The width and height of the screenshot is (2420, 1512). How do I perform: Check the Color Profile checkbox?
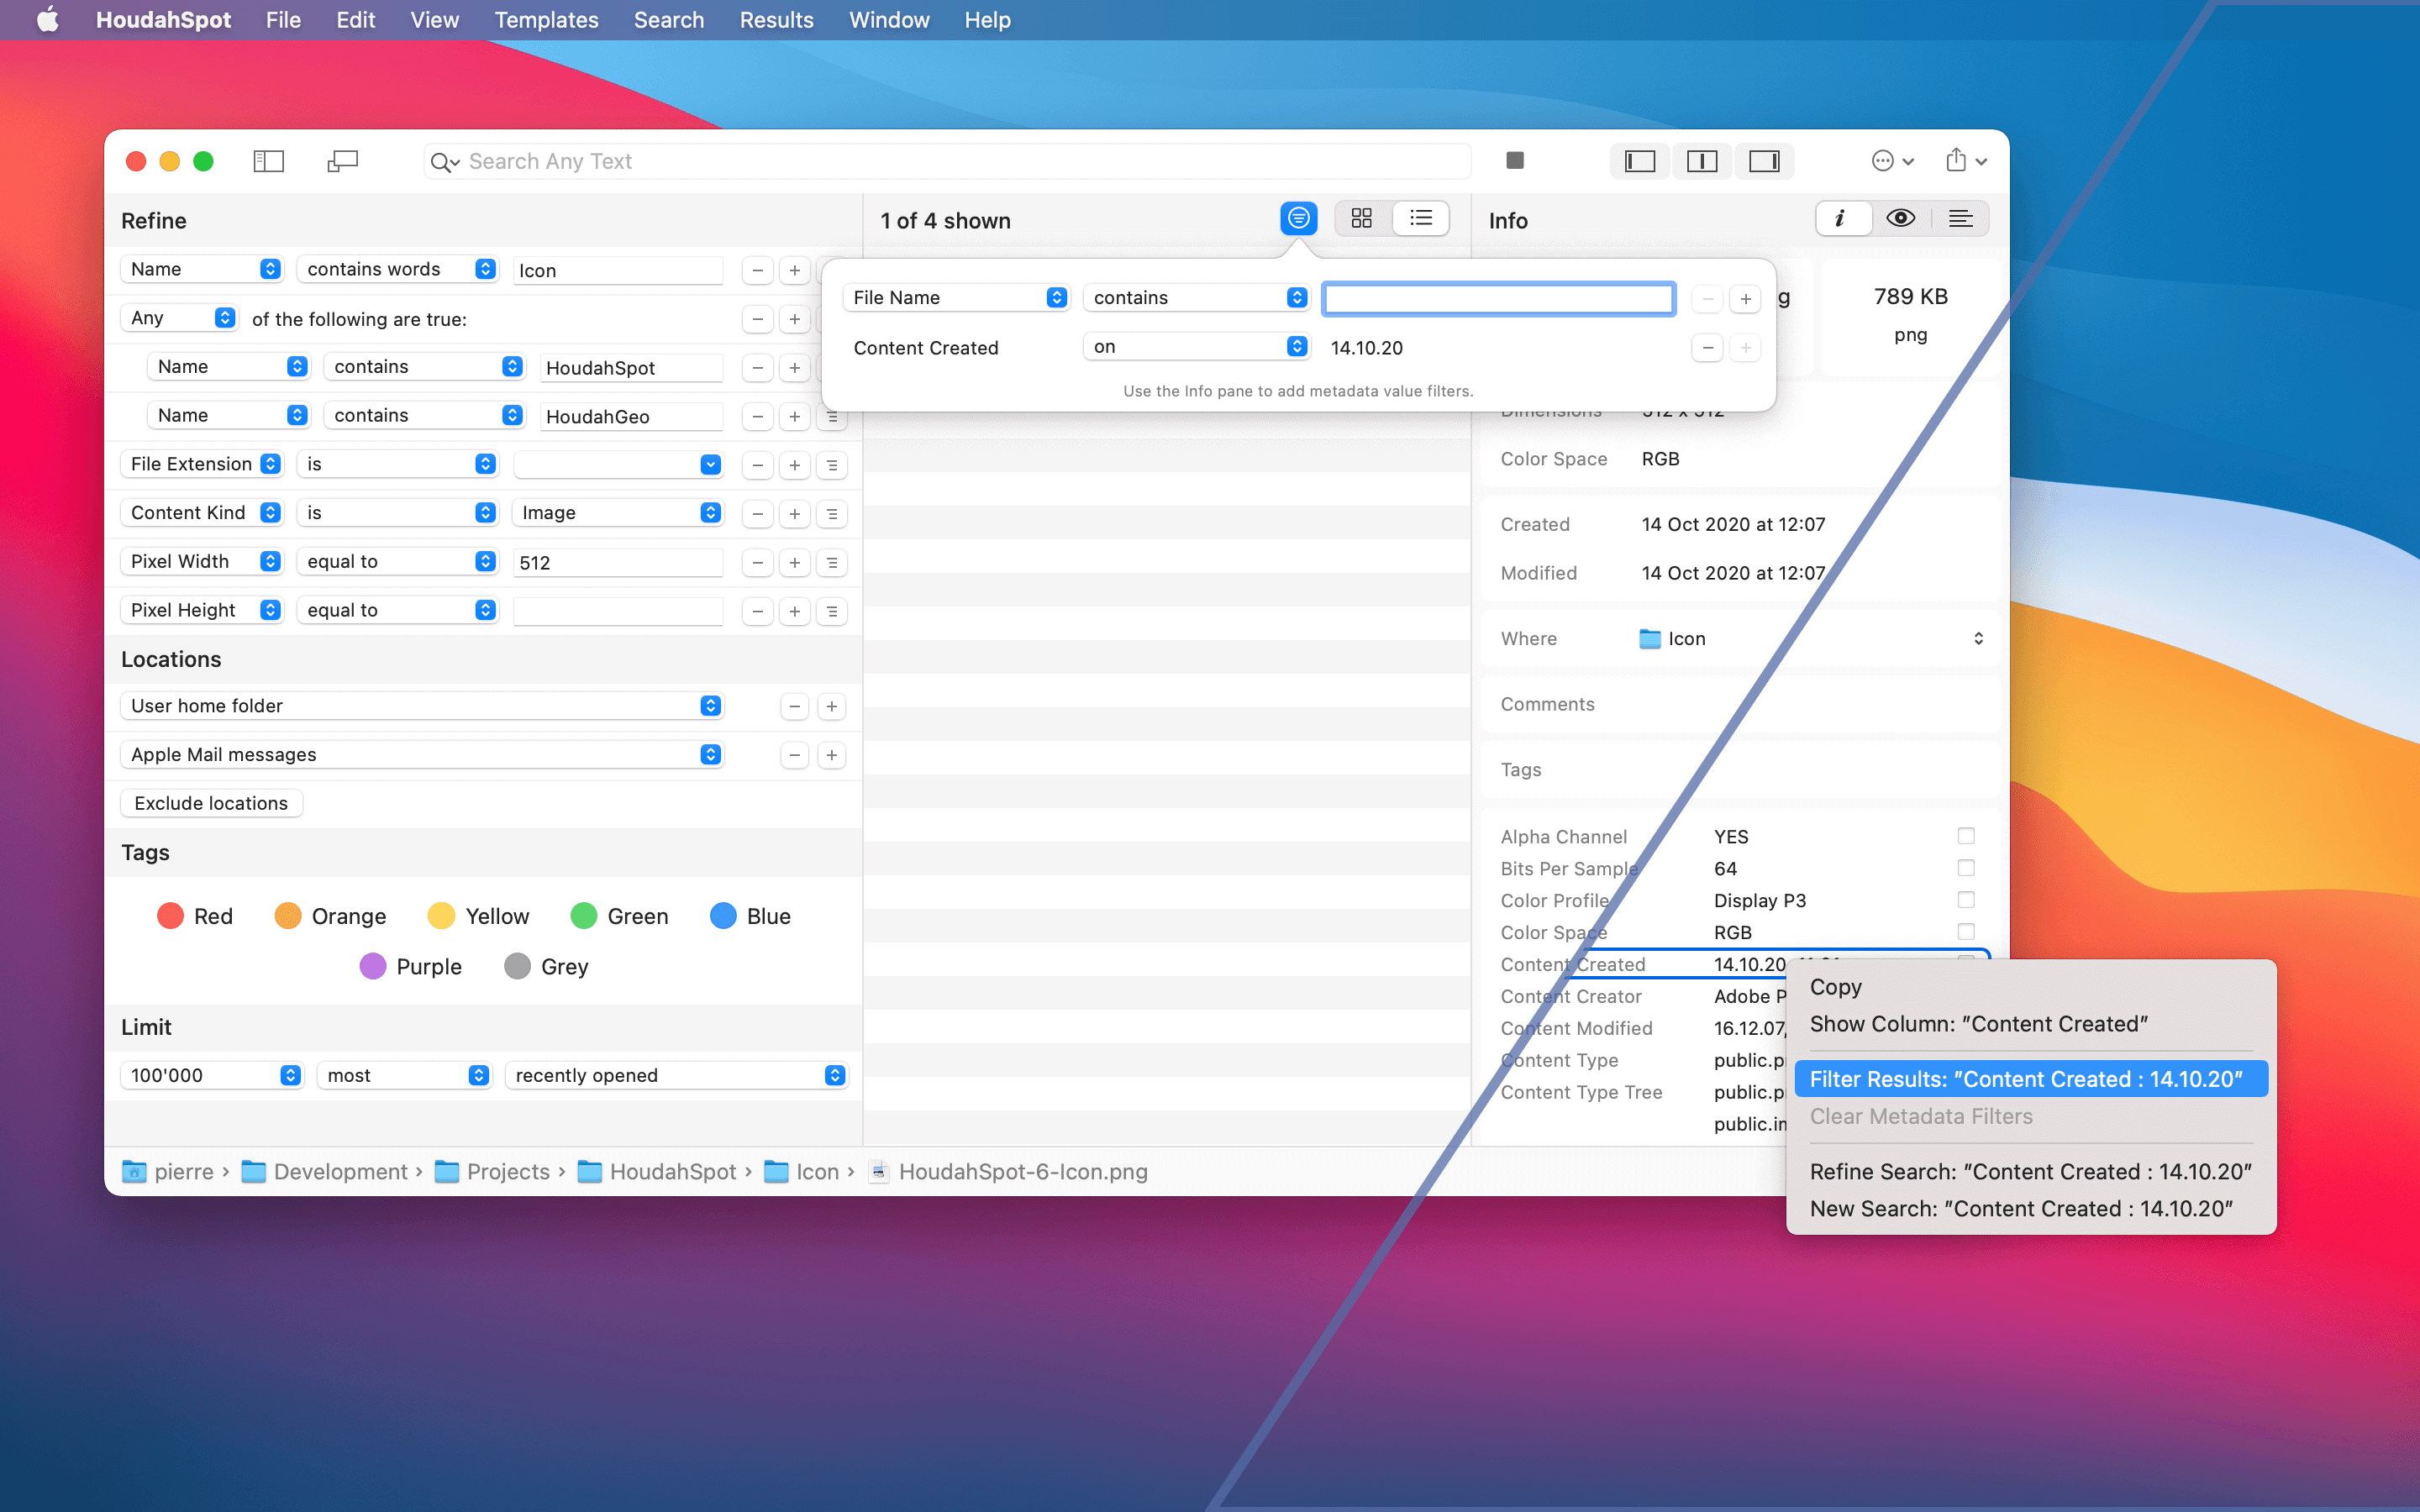tap(1966, 900)
